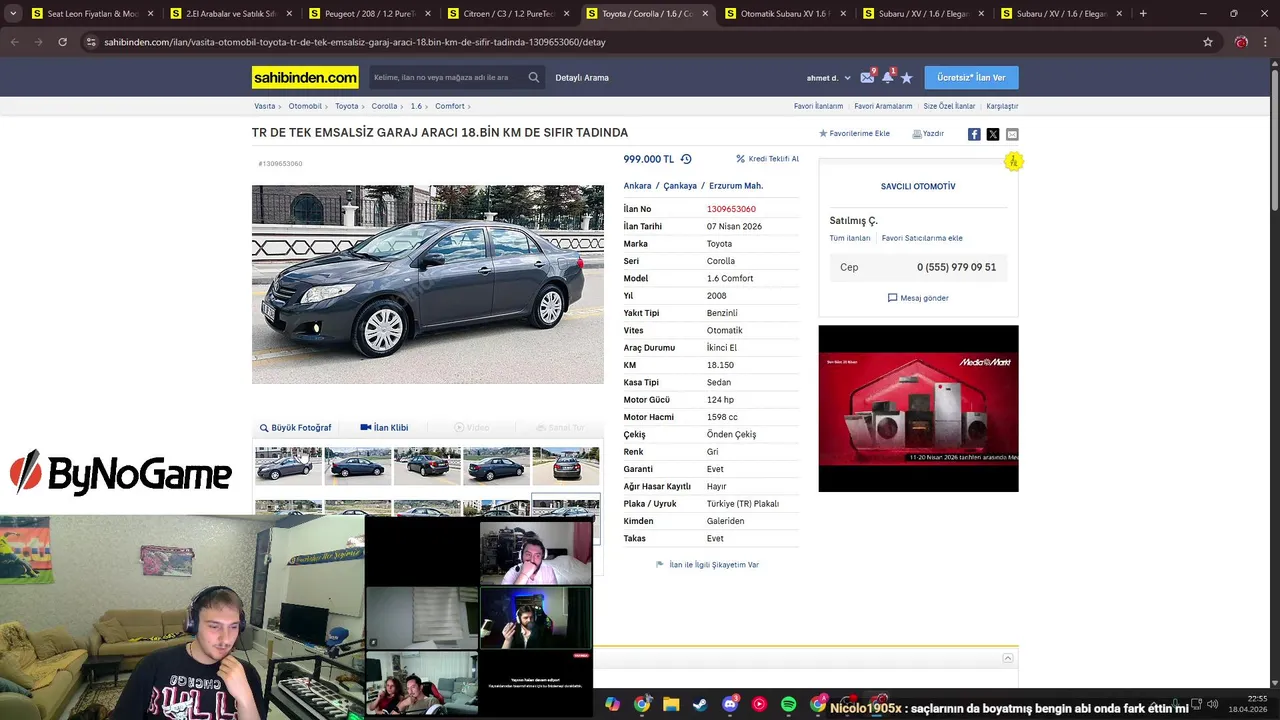Click the Yazdır print icon

click(917, 133)
